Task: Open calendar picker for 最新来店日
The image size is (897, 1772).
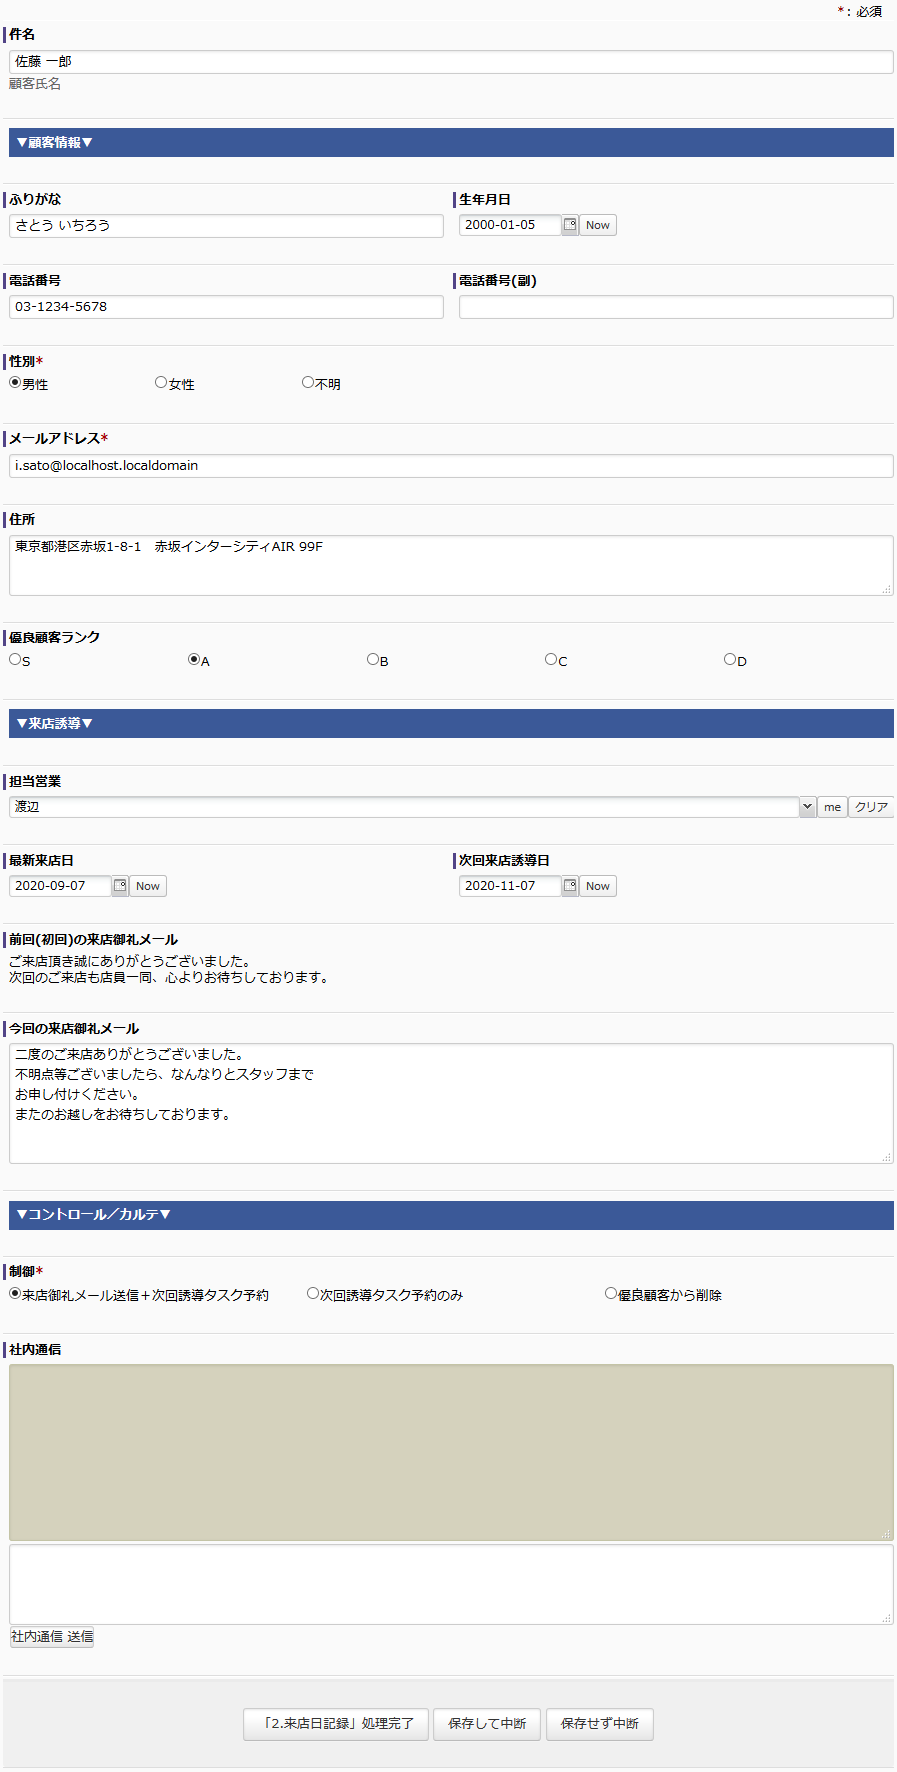Action: pyautogui.click(x=120, y=886)
